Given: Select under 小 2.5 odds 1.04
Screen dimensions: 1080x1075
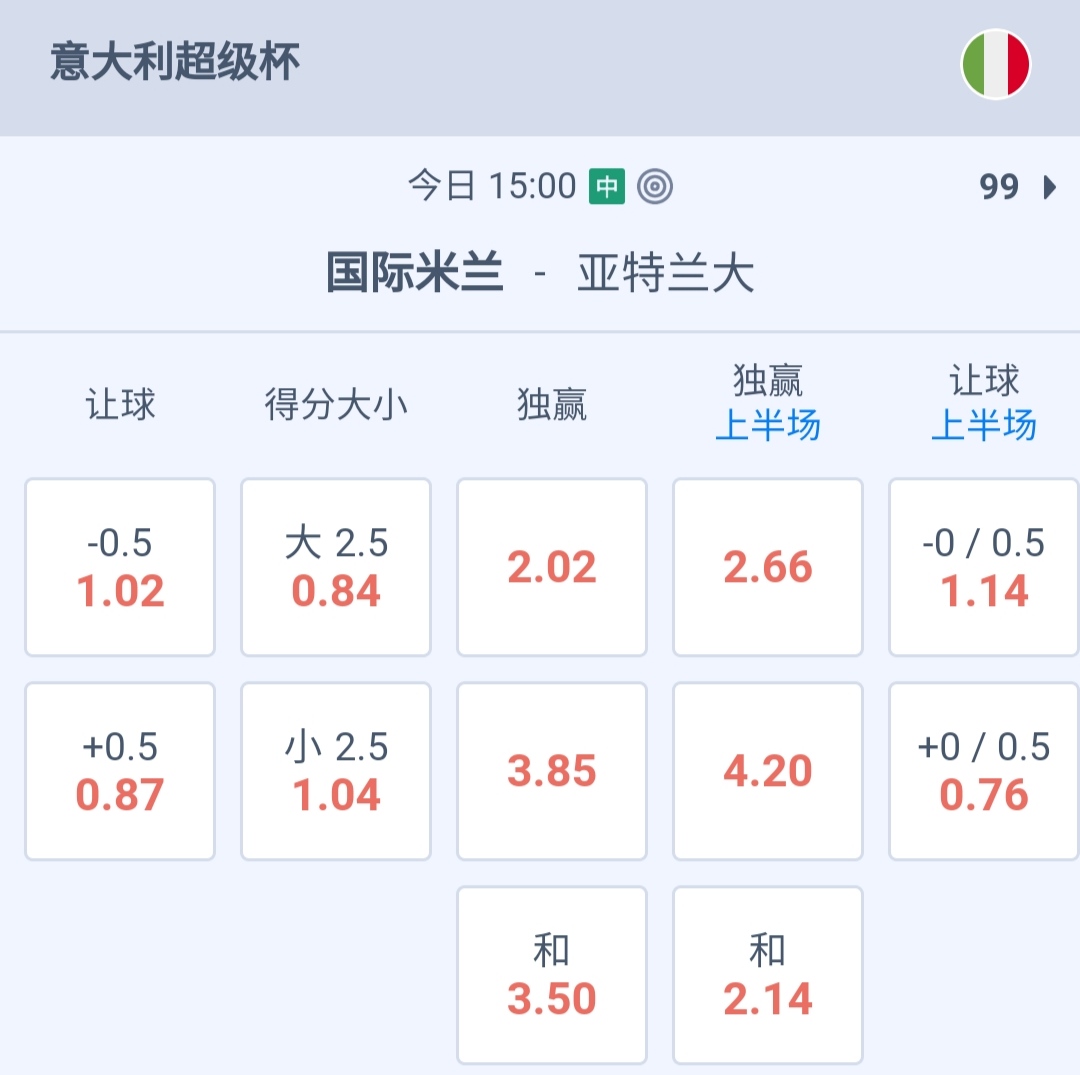Looking at the screenshot, I should pyautogui.click(x=336, y=771).
